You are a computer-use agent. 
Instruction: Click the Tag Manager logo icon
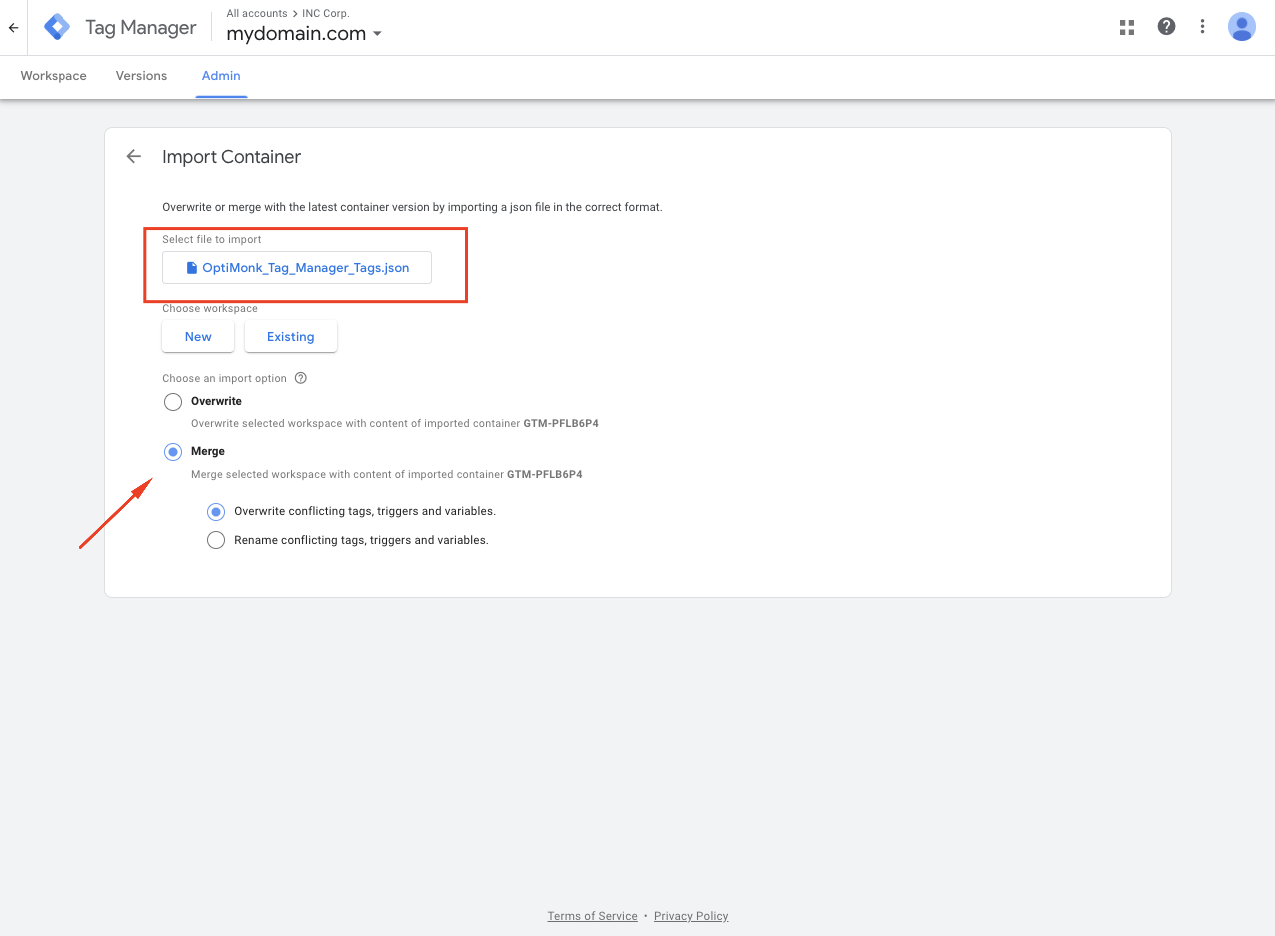(57, 27)
